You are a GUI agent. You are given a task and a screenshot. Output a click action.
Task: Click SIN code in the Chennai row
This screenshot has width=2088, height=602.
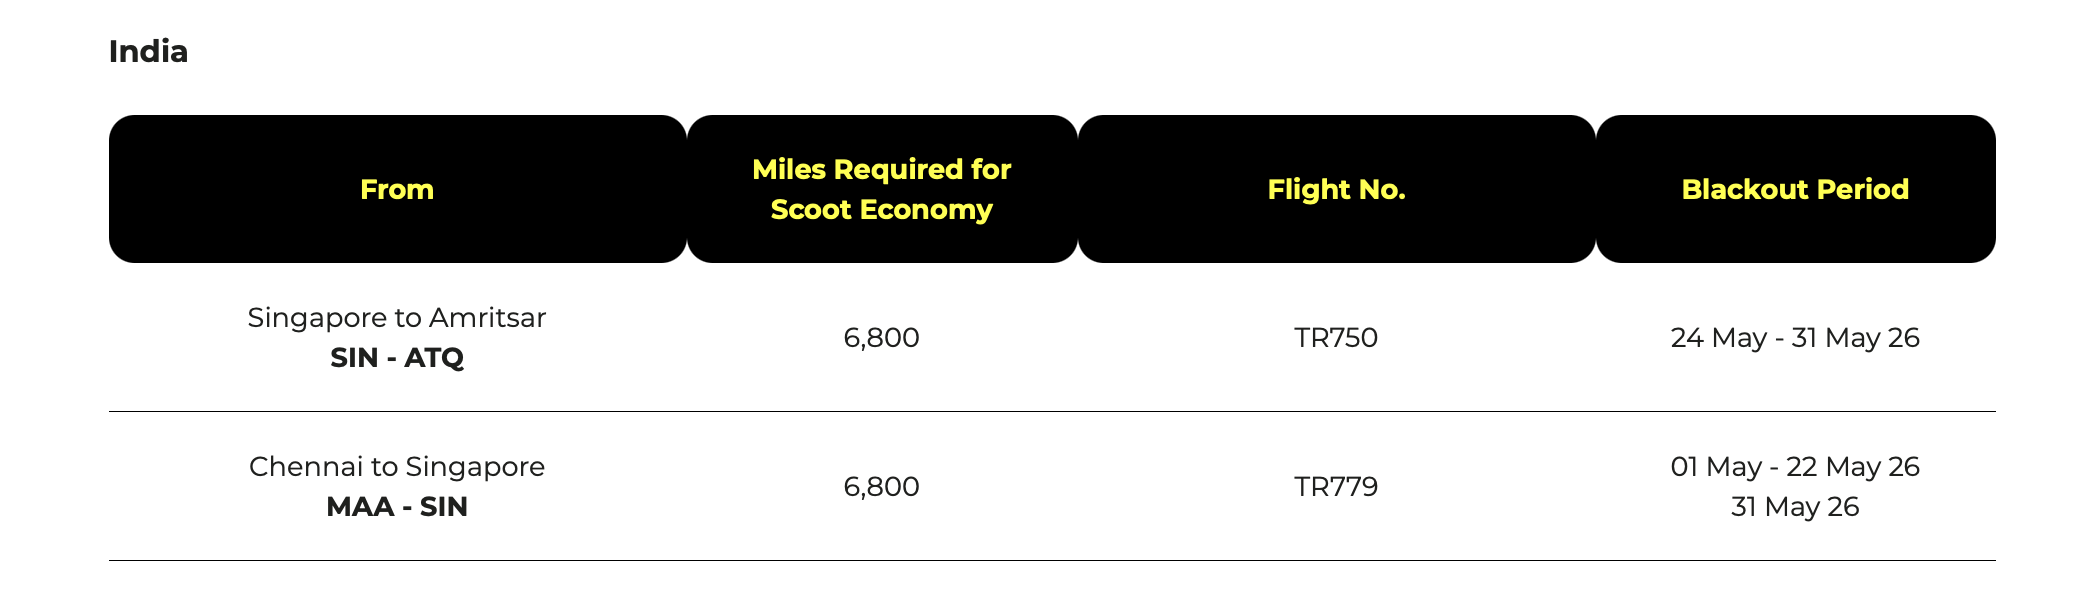coord(443,506)
